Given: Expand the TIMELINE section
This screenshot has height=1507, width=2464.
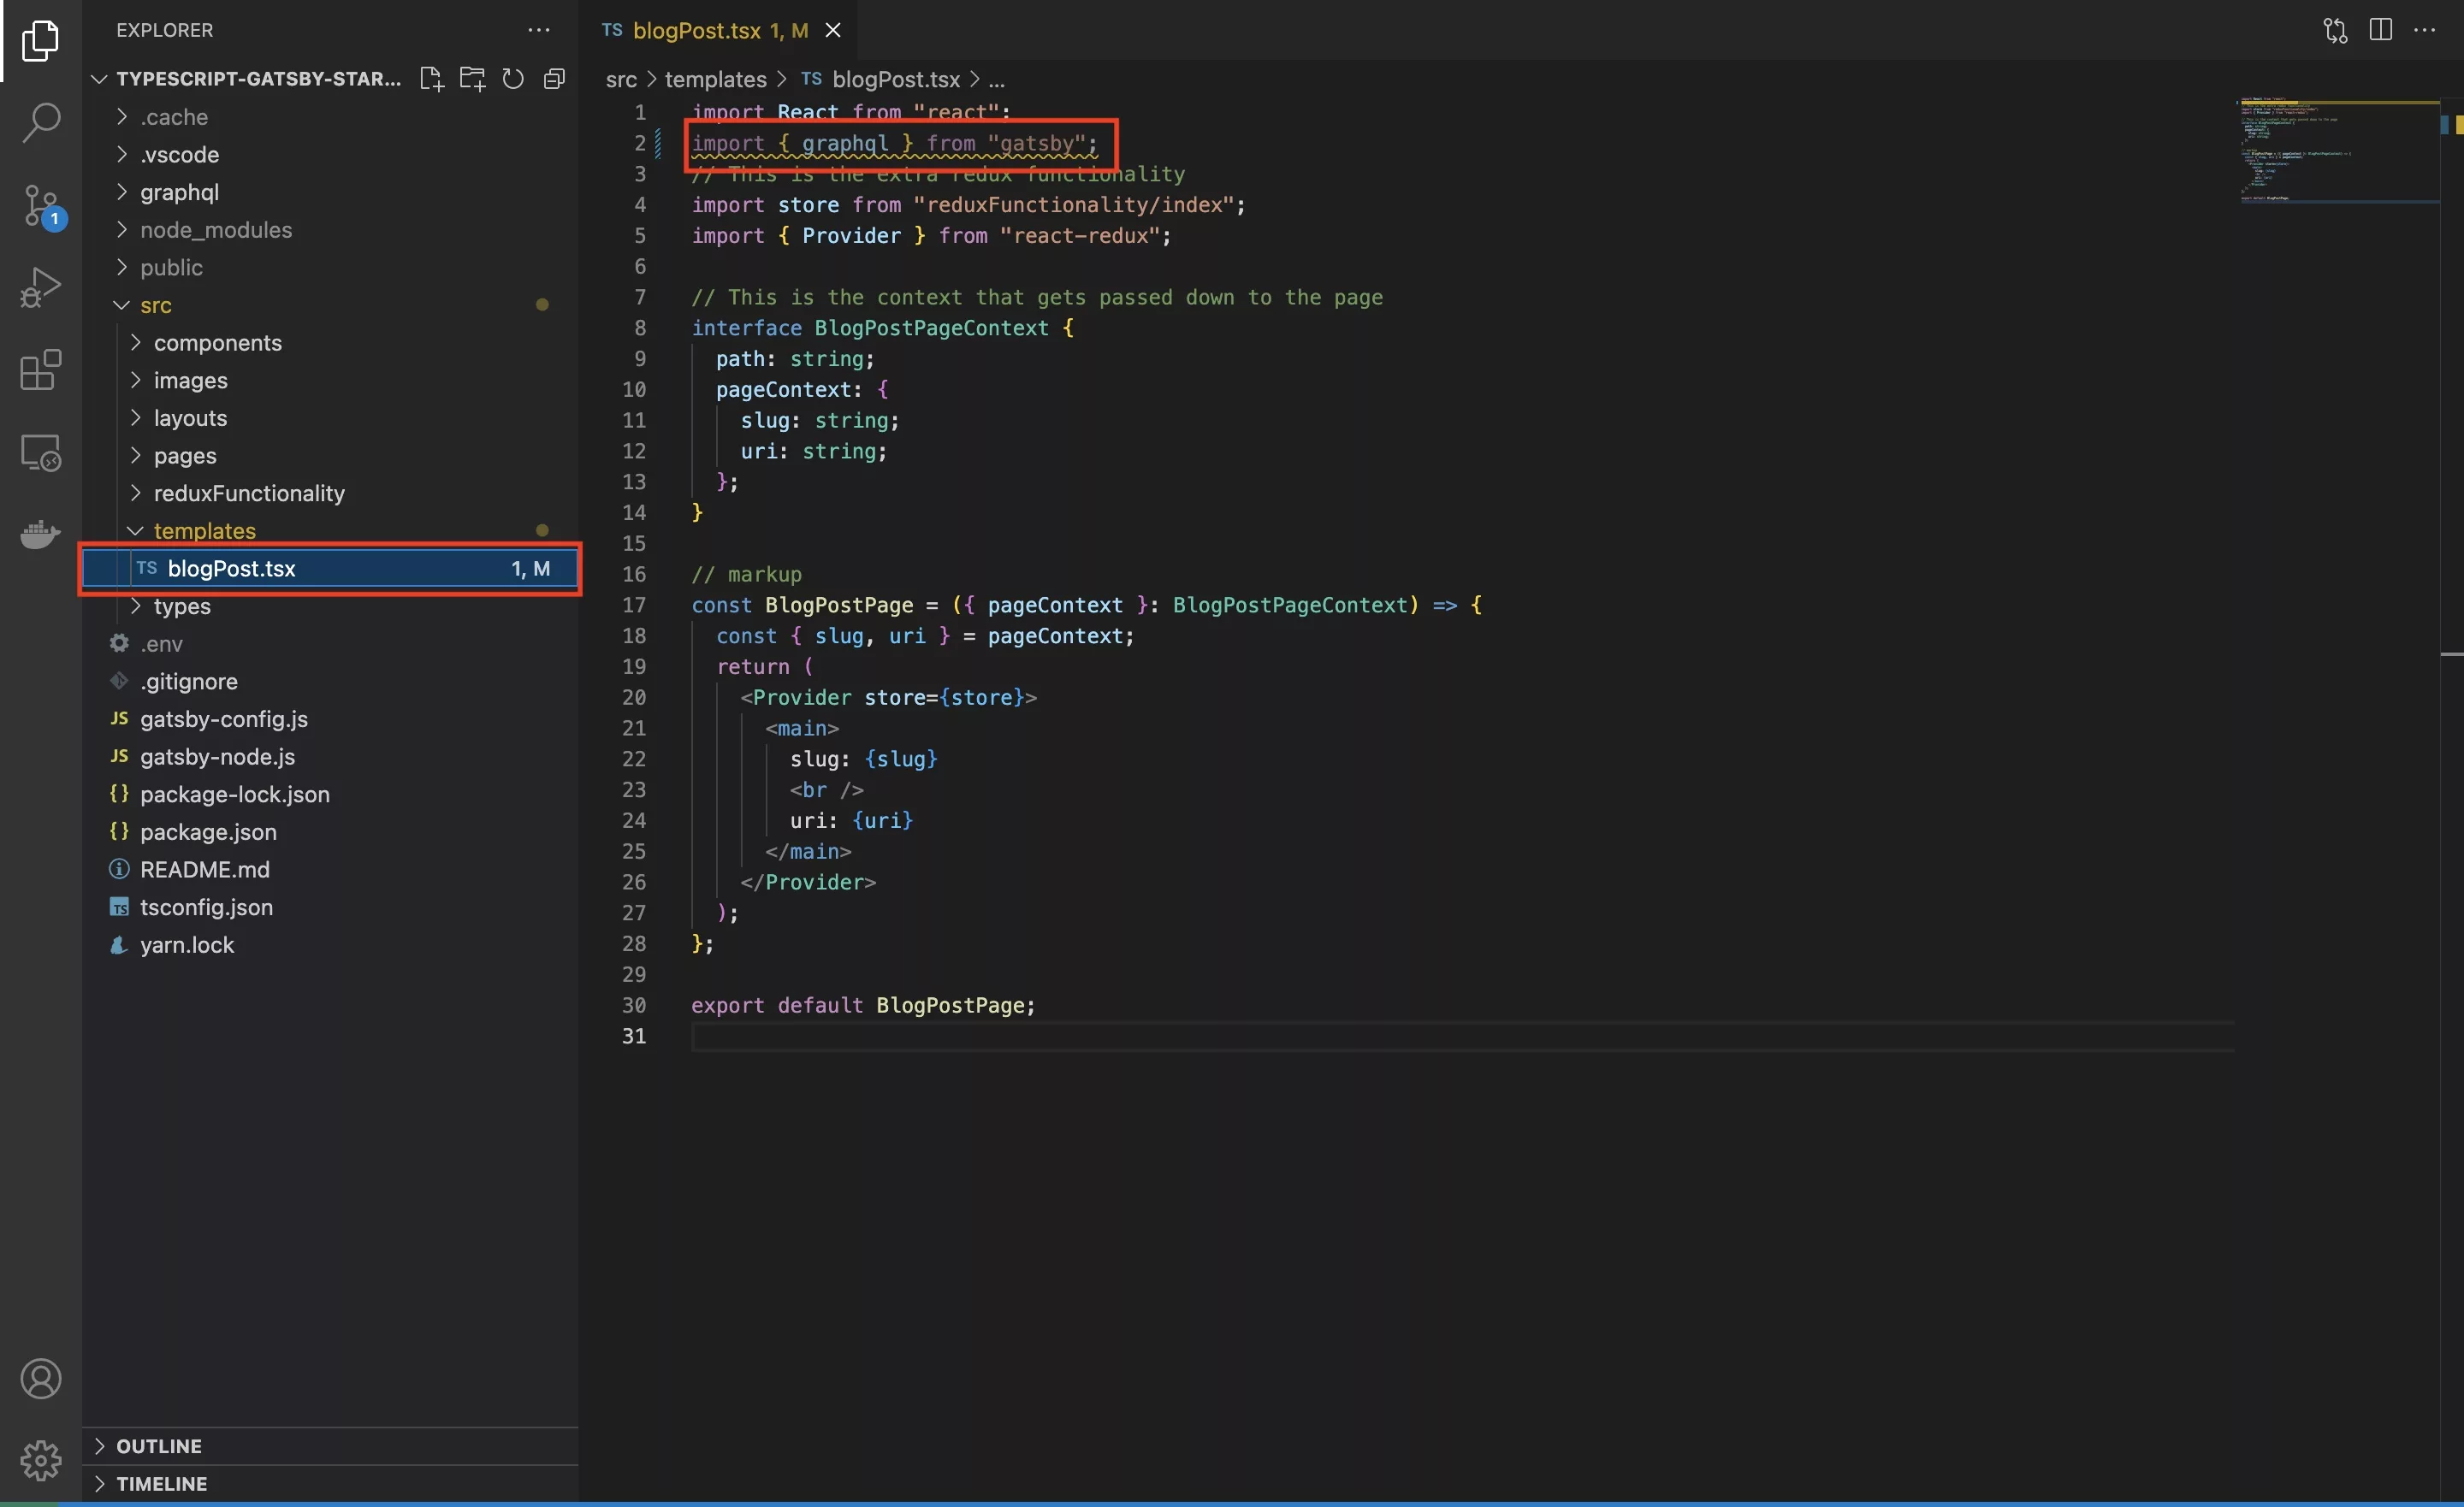Looking at the screenshot, I should click(161, 1484).
